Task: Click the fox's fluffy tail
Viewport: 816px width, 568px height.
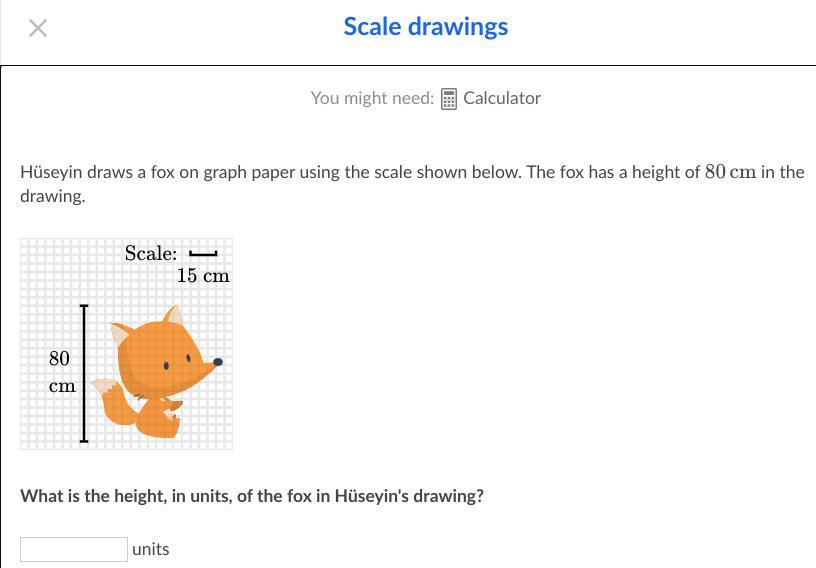Action: coord(112,400)
